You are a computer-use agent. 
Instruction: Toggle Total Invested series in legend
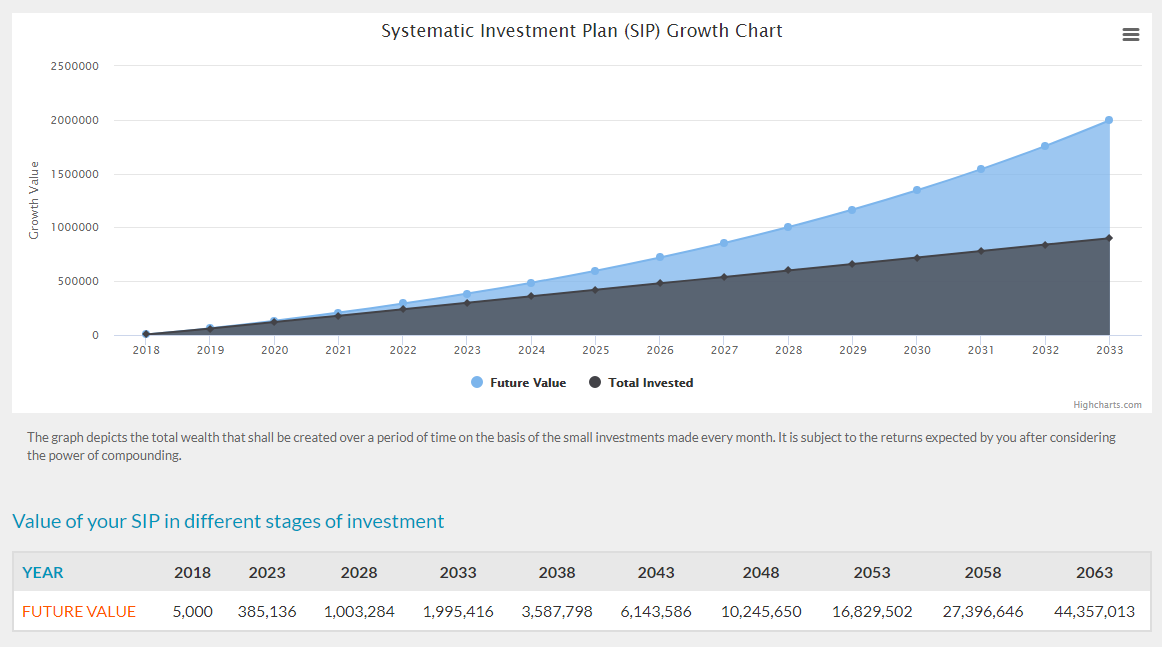650,383
